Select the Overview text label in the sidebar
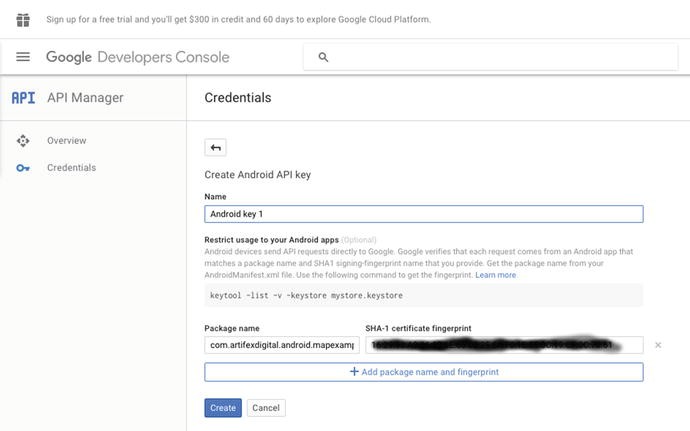This screenshot has height=431, width=690. coord(66,141)
